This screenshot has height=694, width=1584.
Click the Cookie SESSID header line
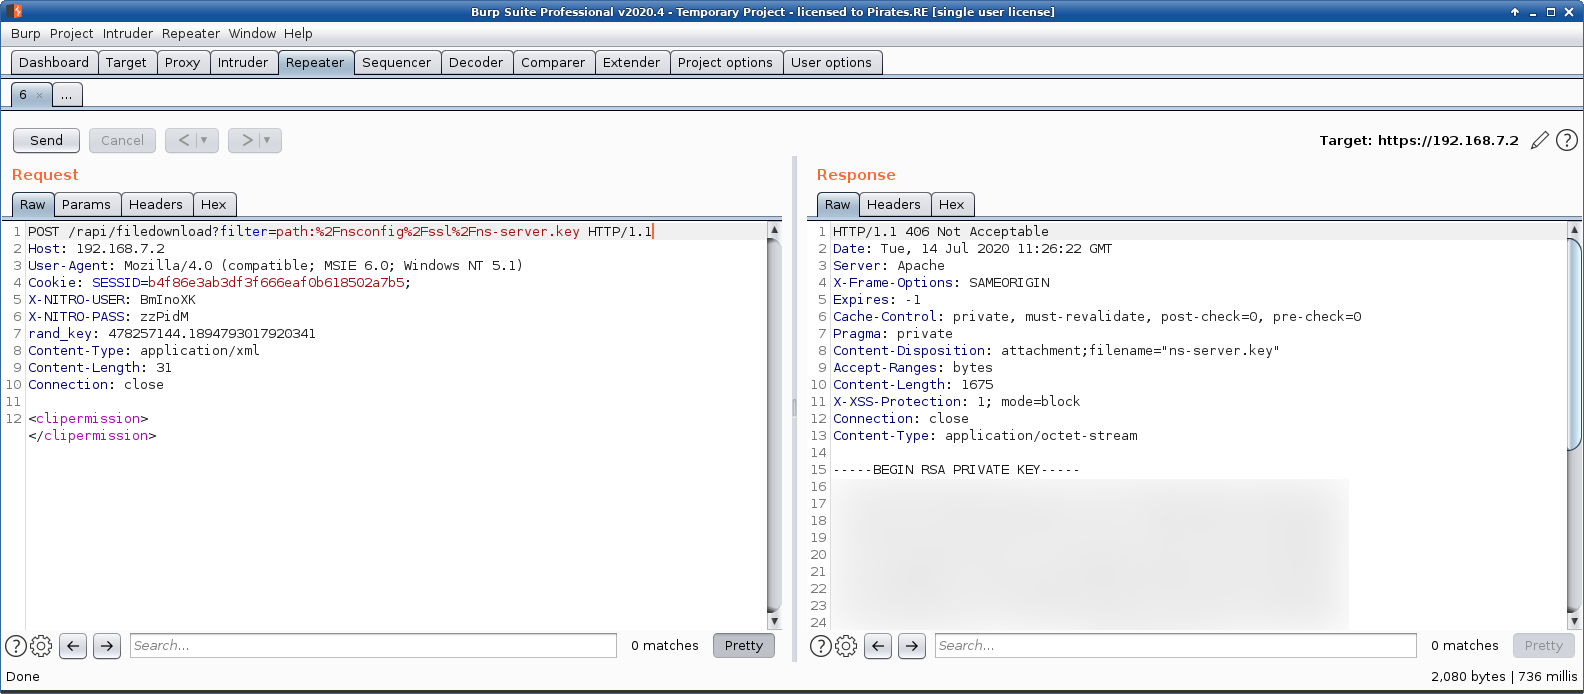(220, 283)
